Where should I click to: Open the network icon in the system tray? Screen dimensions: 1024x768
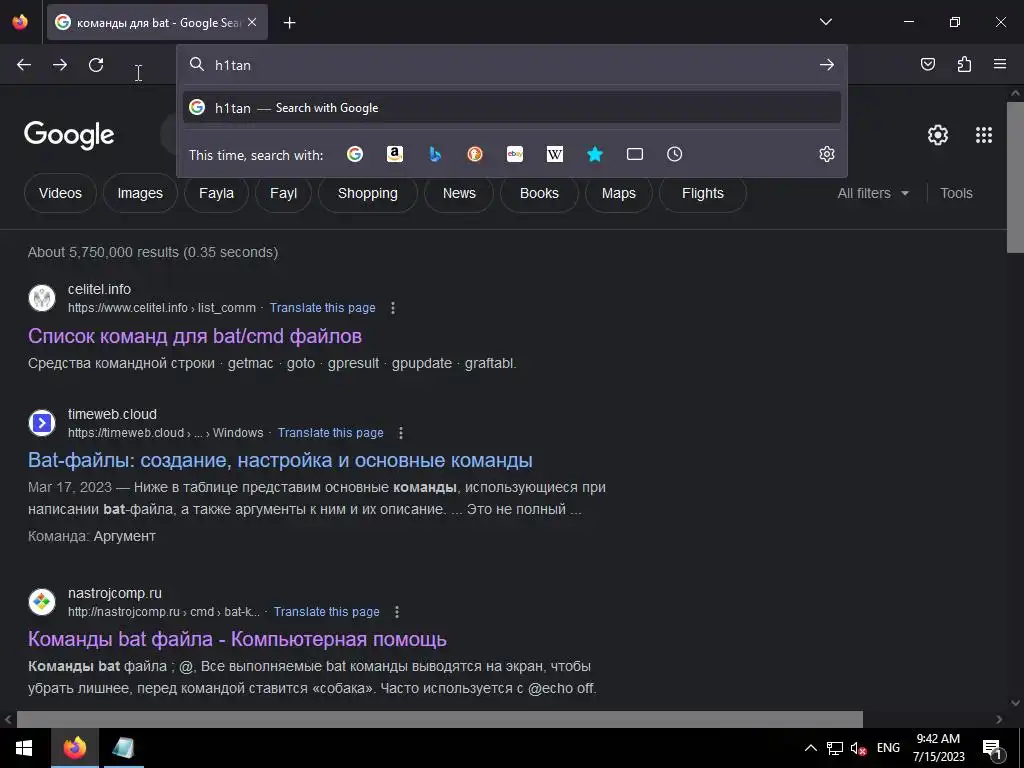[x=835, y=748]
